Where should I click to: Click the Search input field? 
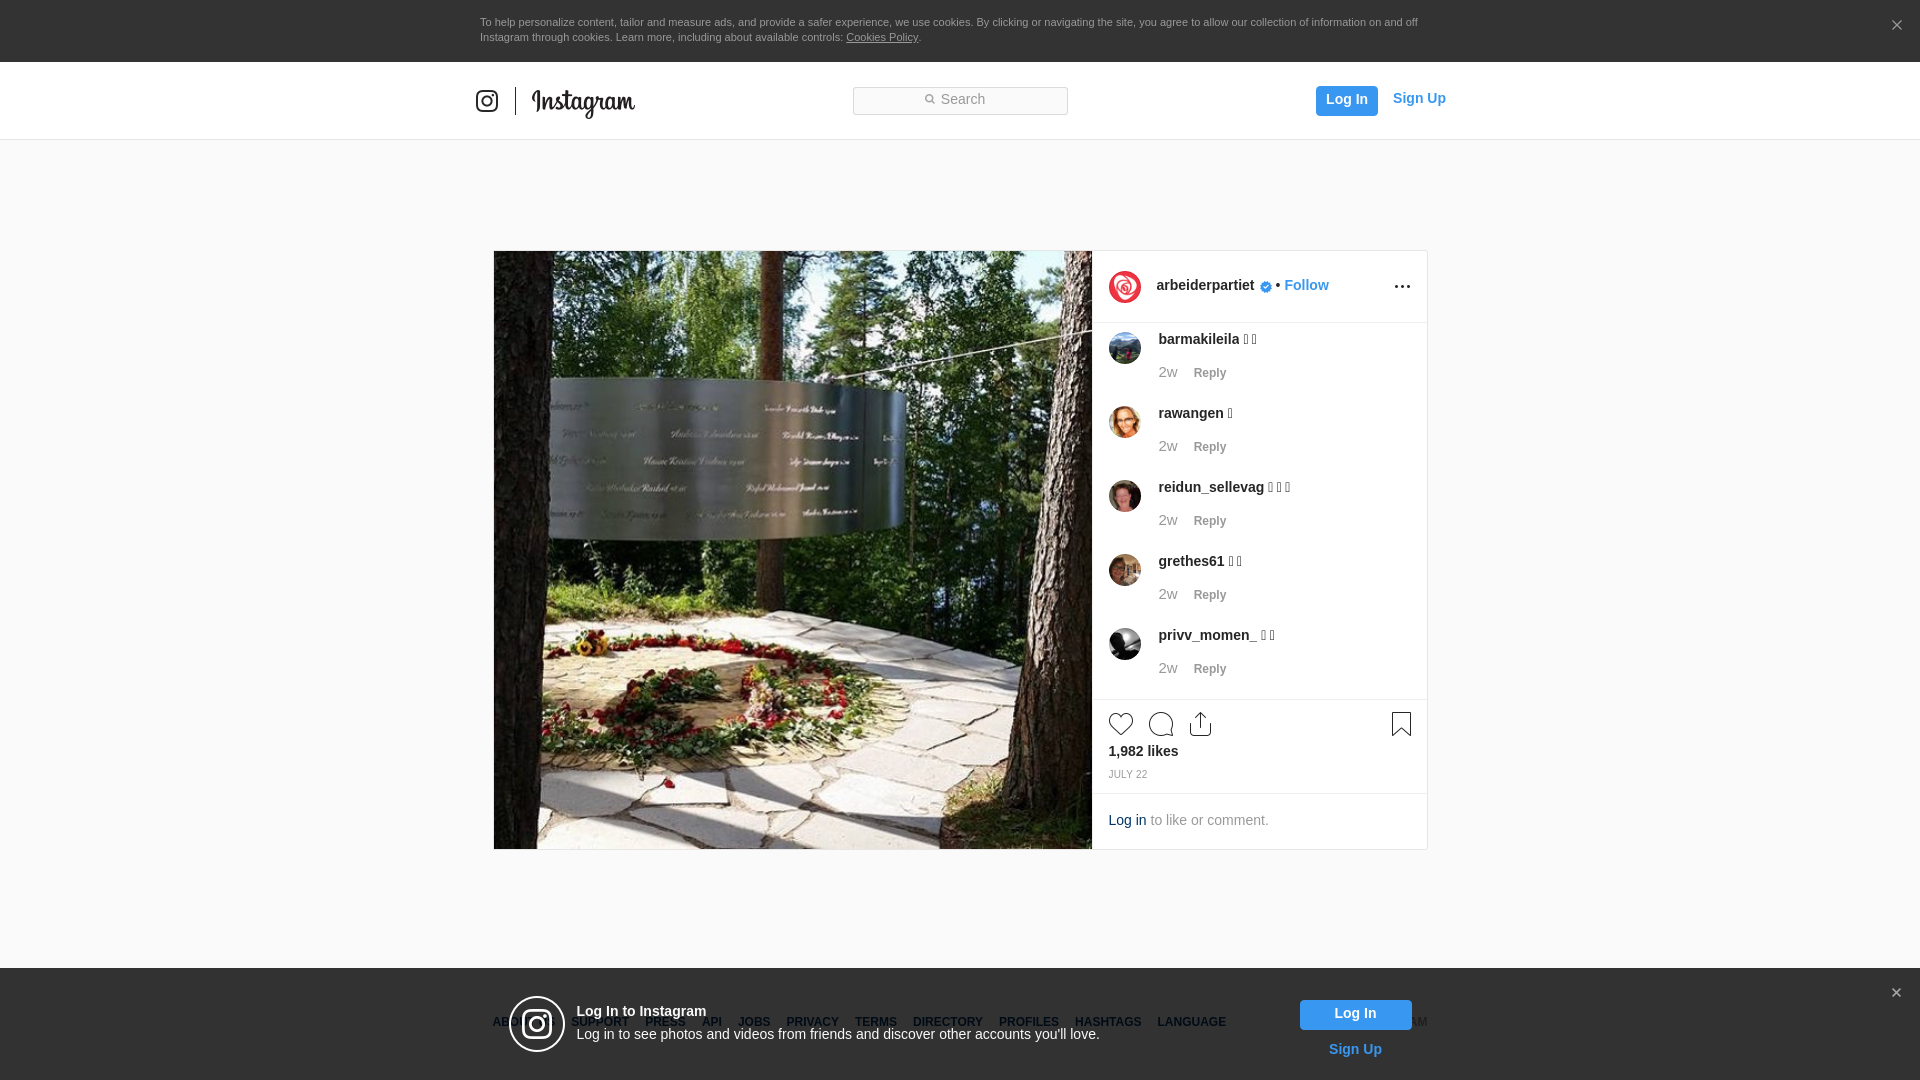click(x=960, y=100)
